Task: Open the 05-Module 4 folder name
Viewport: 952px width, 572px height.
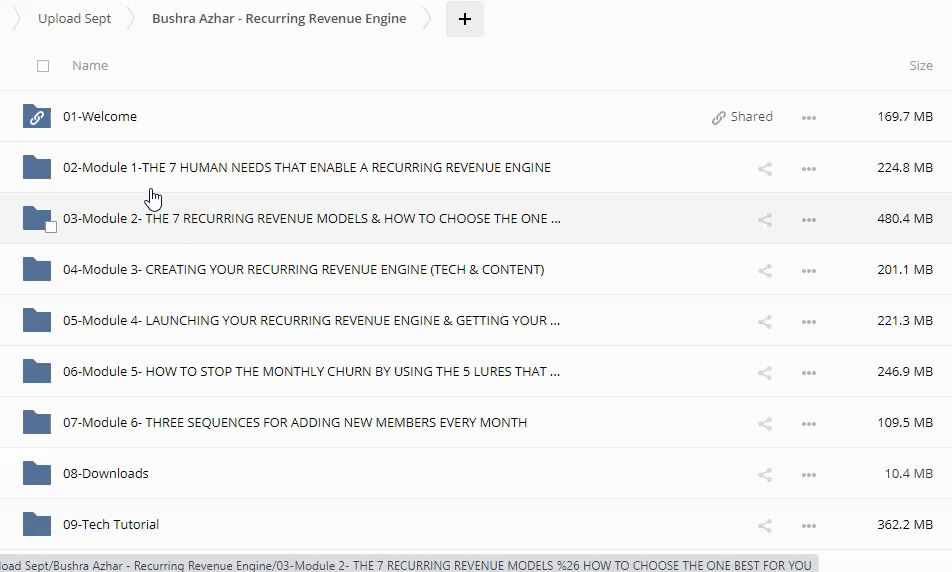Action: (311, 321)
